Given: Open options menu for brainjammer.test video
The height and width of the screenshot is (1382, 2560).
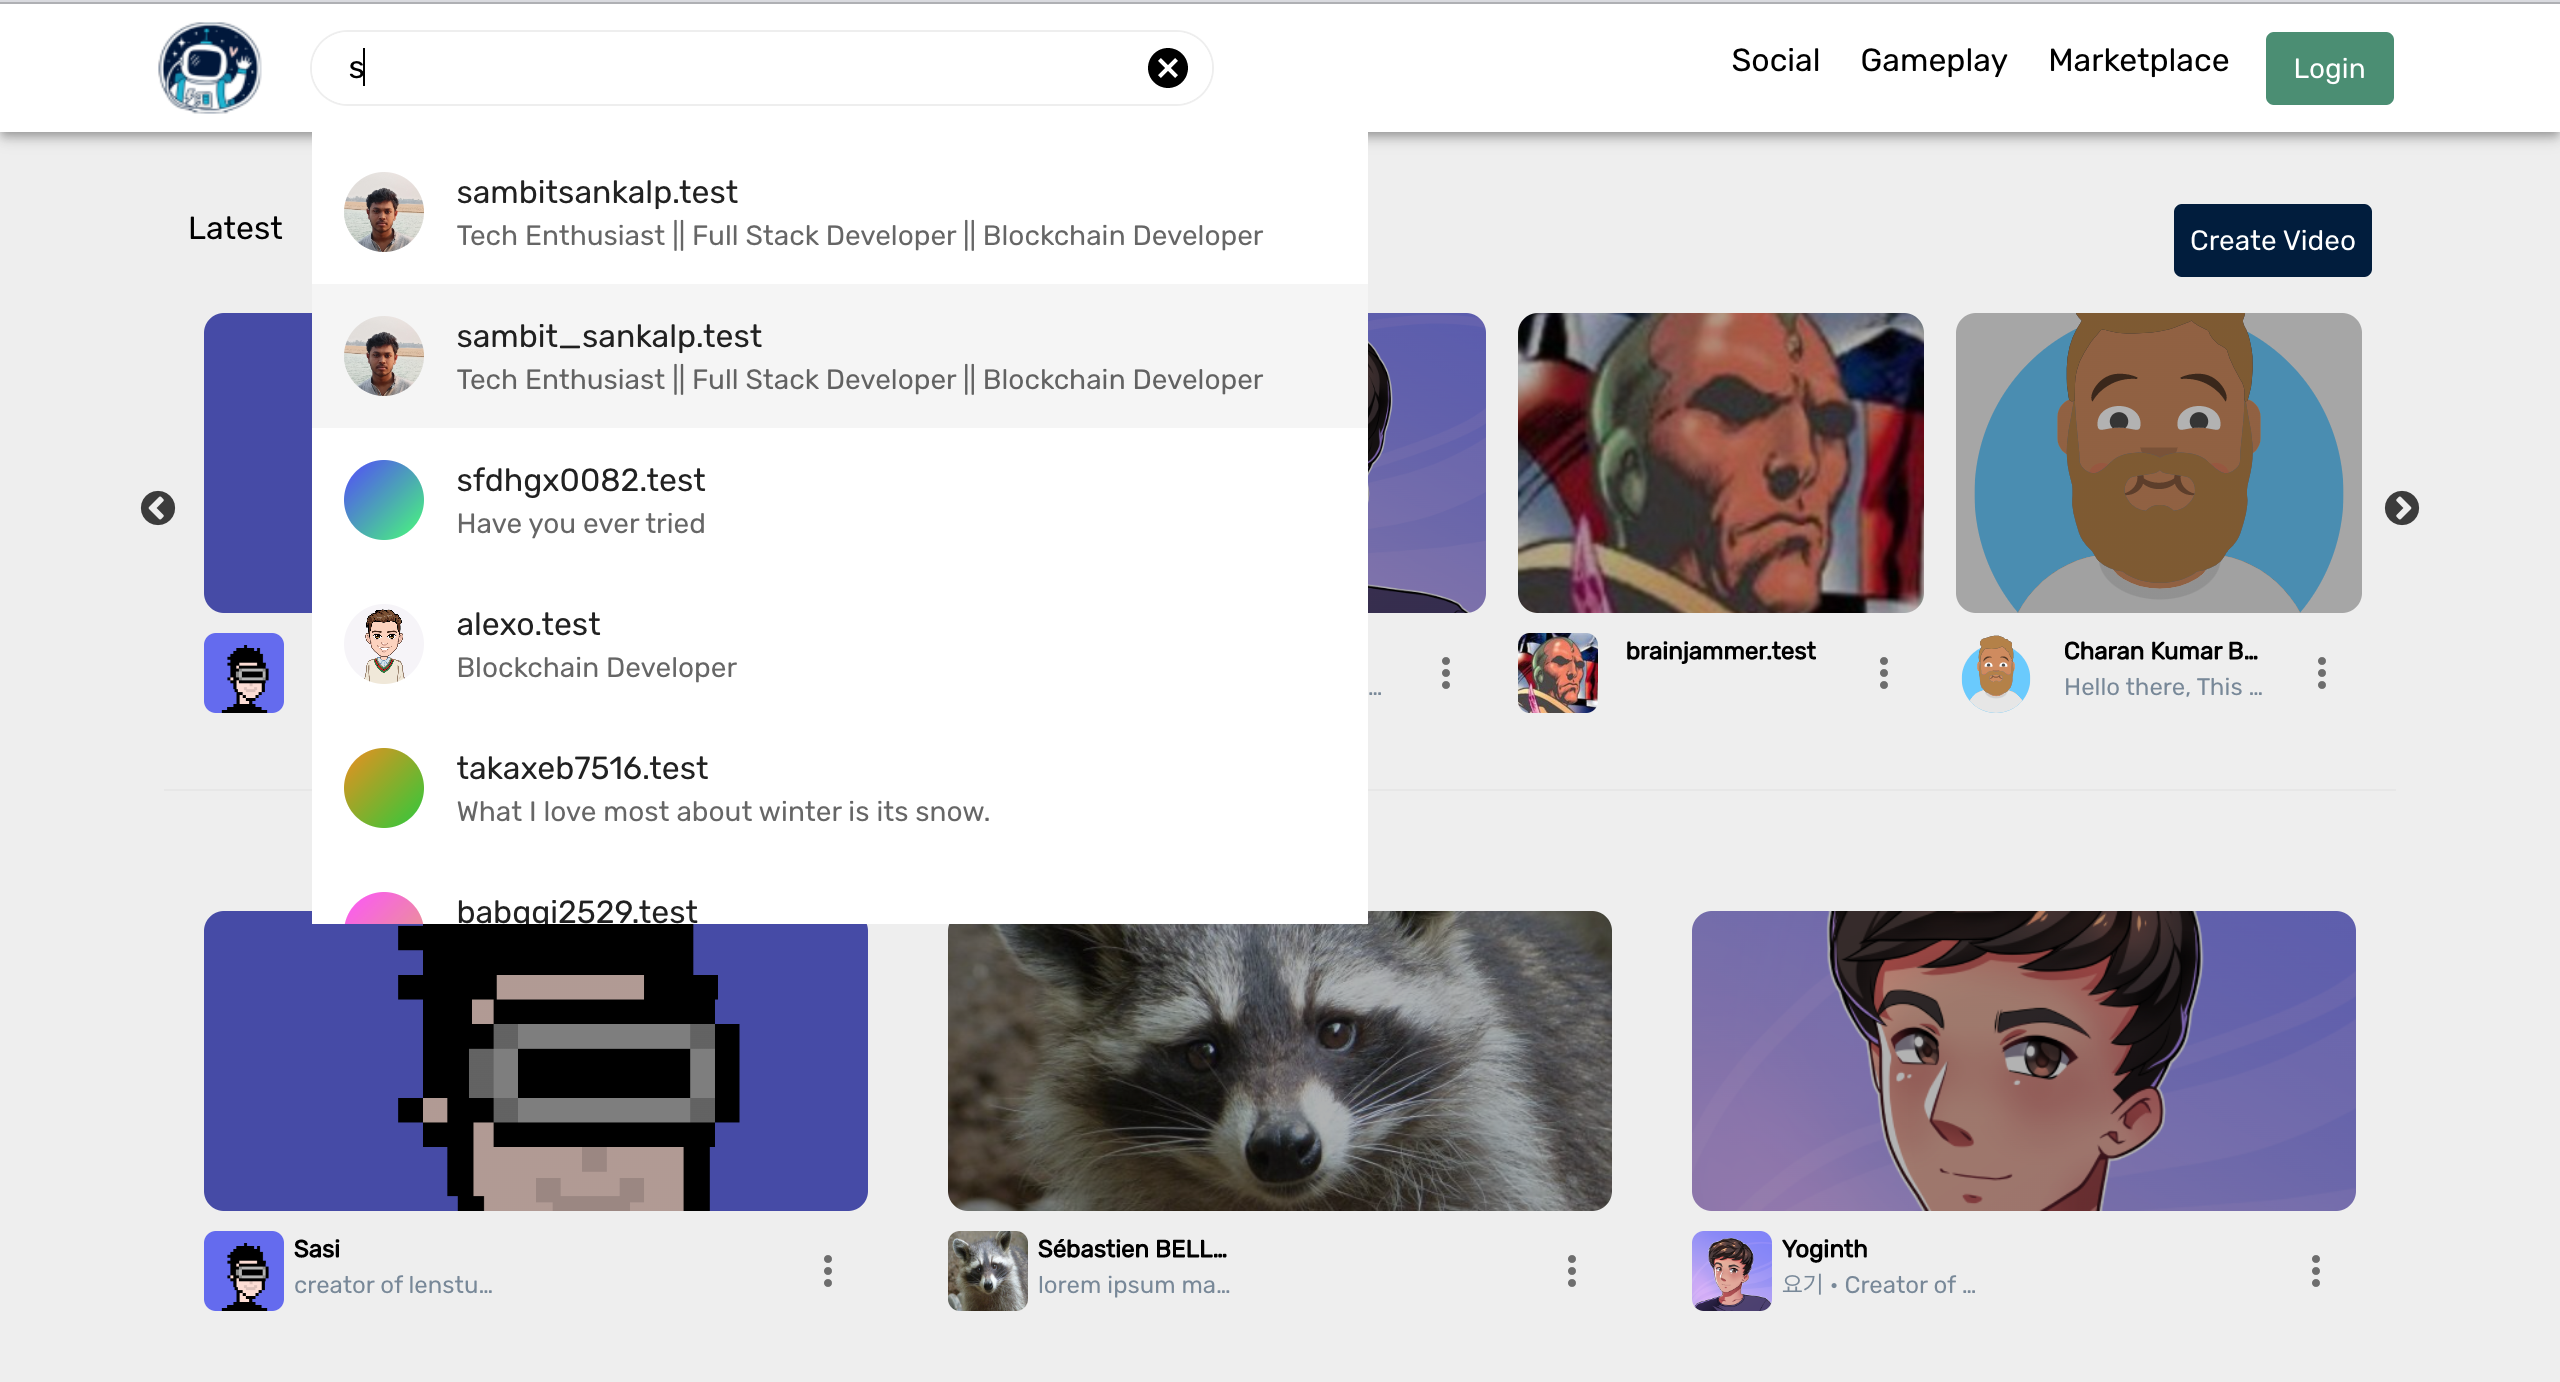Looking at the screenshot, I should pyautogui.click(x=1884, y=673).
